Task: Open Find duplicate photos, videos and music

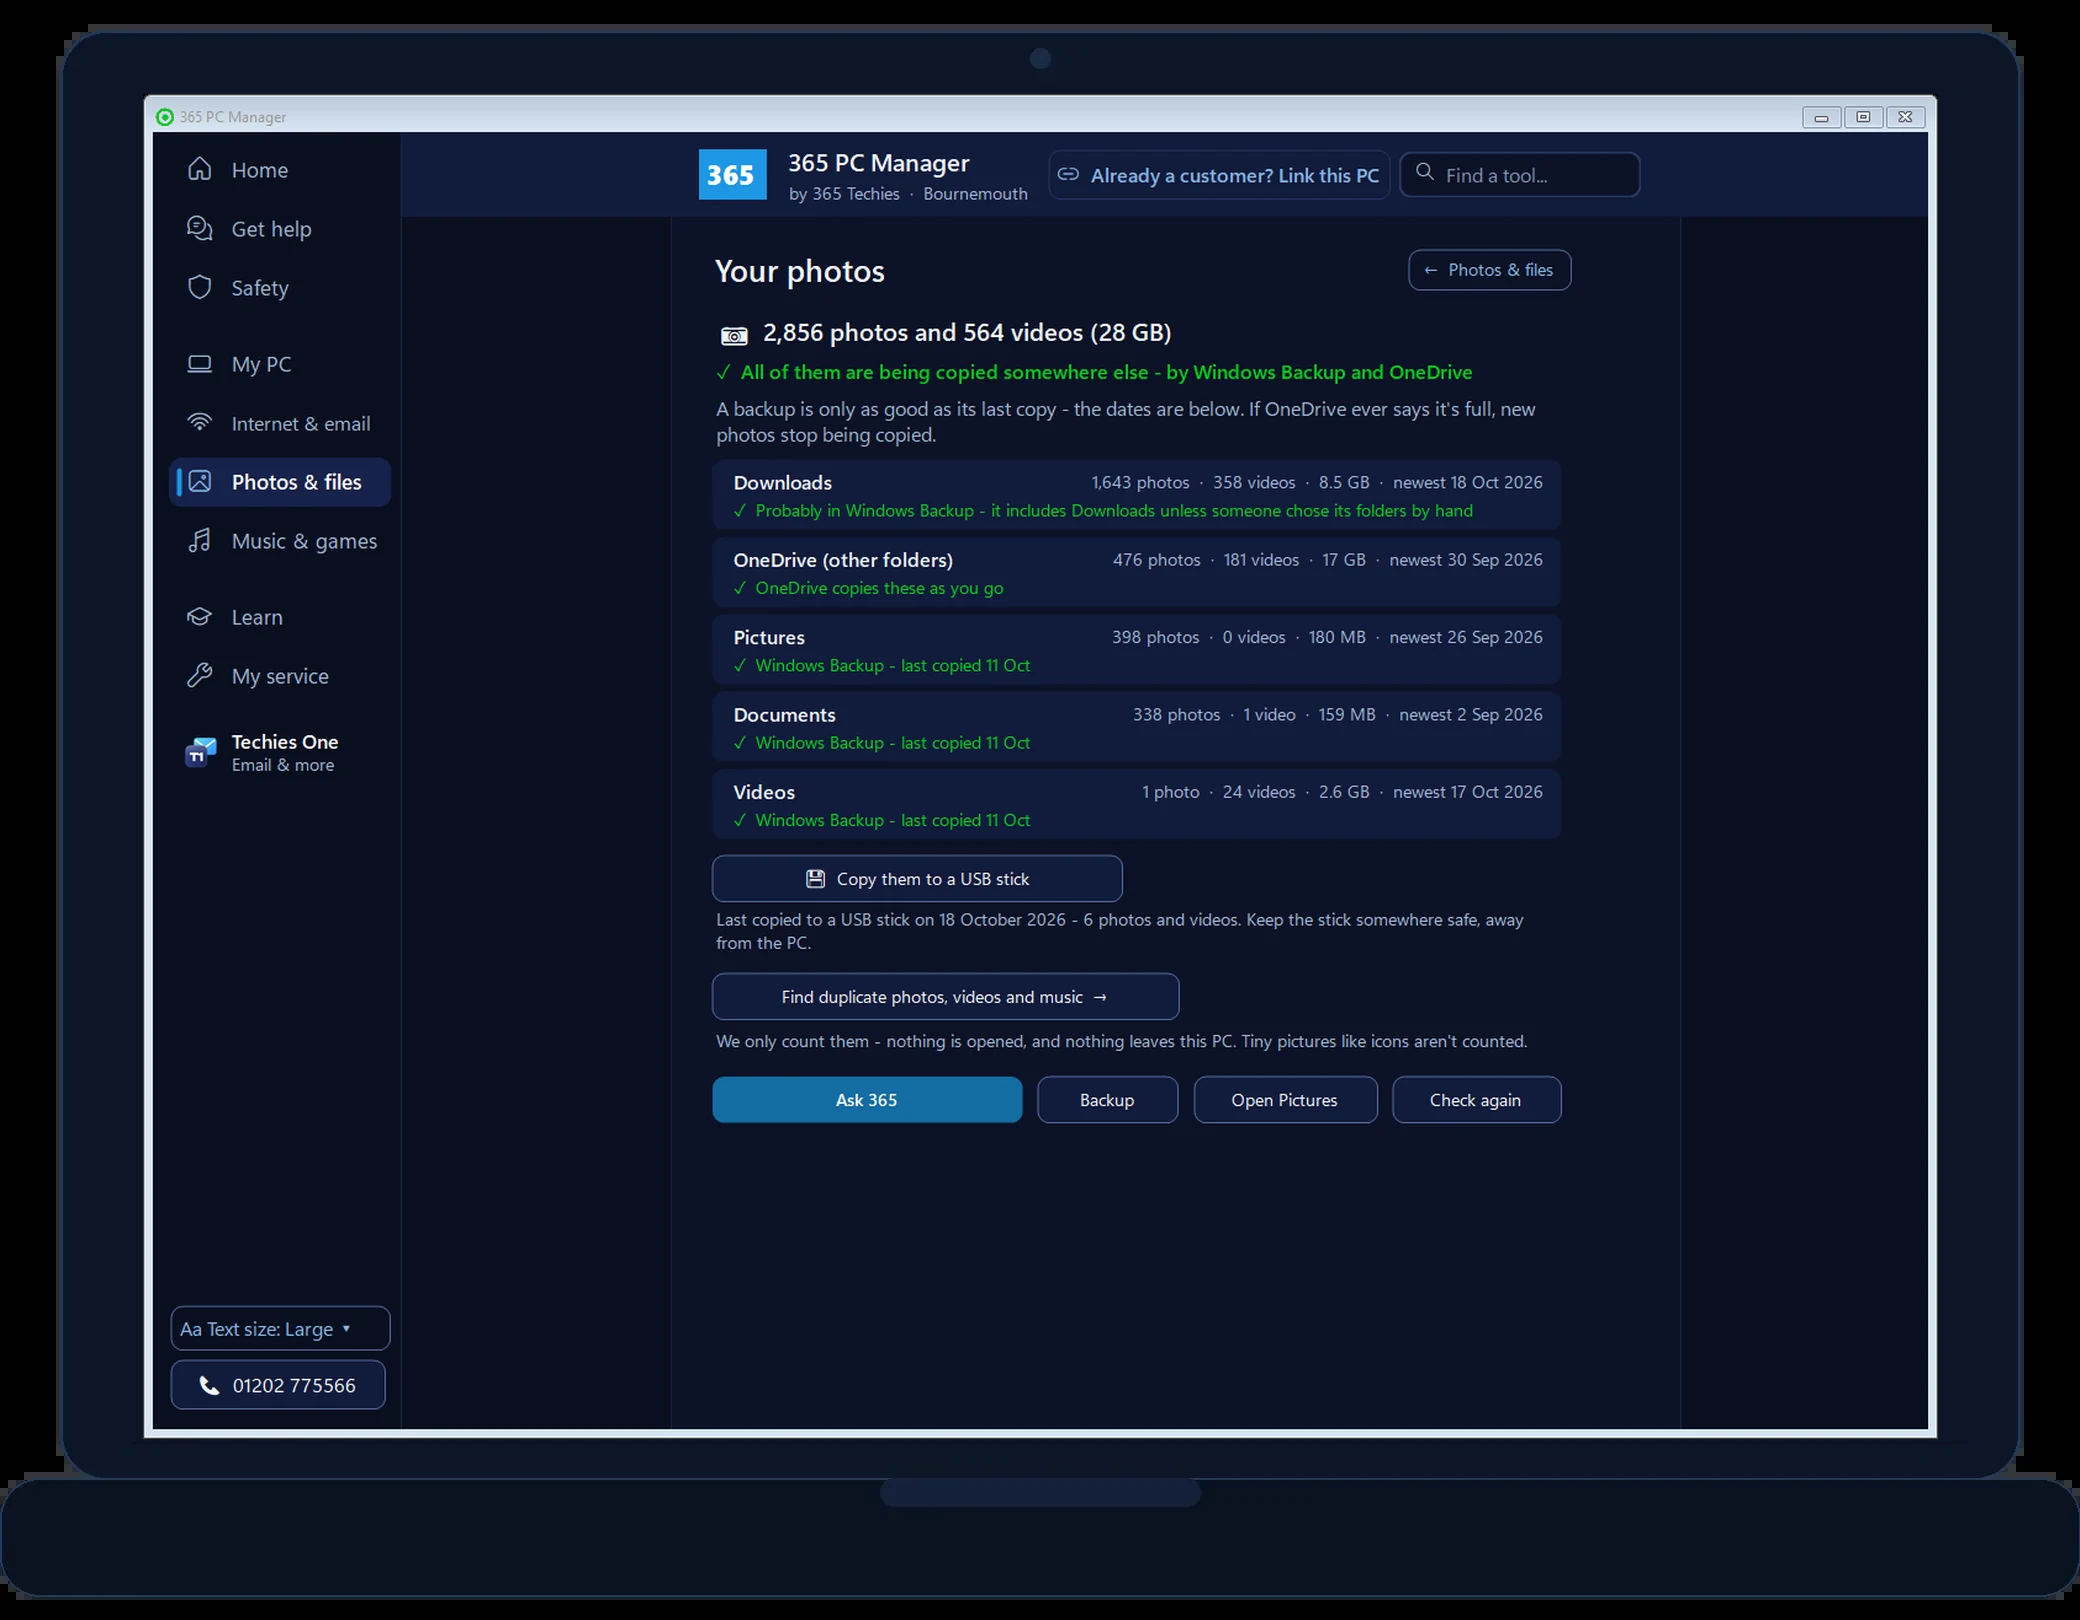Action: tap(945, 997)
